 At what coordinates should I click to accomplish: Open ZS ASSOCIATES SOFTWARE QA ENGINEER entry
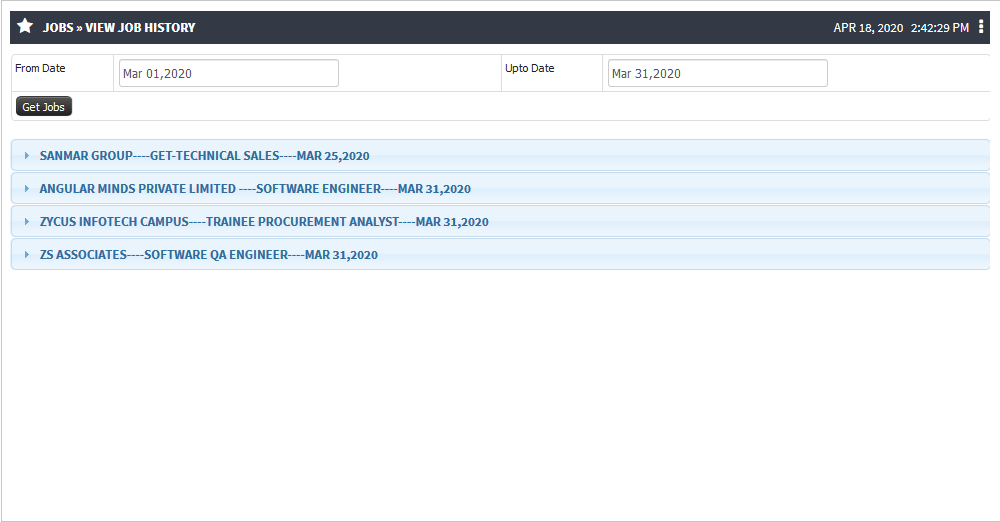[x=501, y=255]
